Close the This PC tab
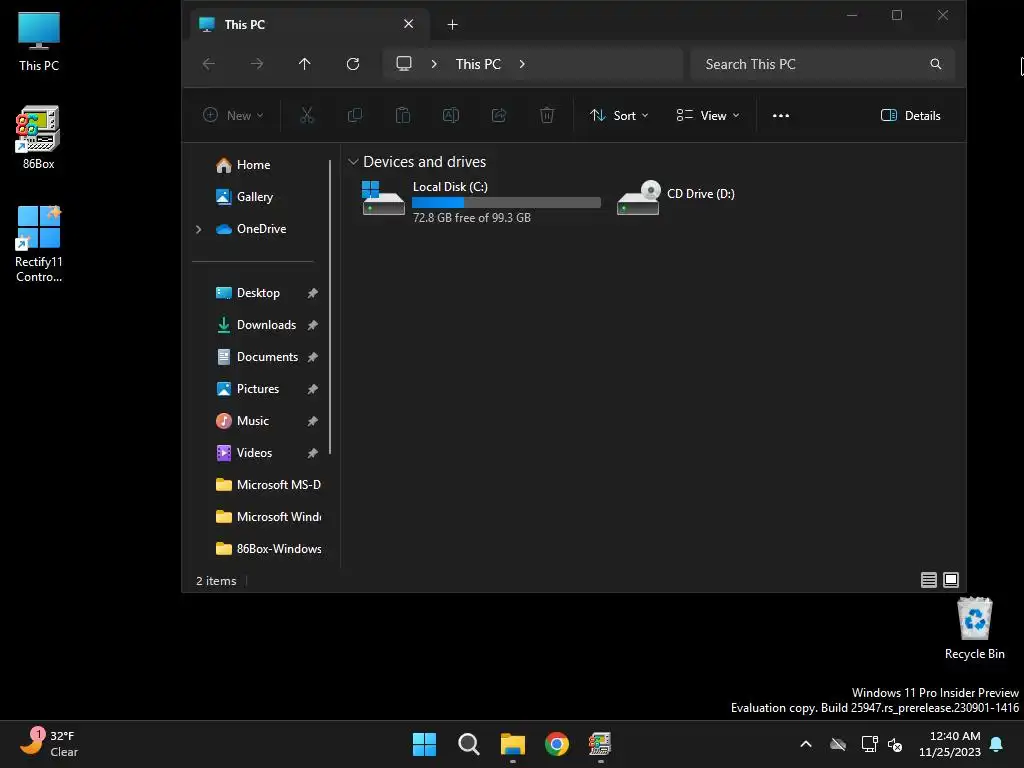Screen dimensions: 1024x768 [409, 24]
